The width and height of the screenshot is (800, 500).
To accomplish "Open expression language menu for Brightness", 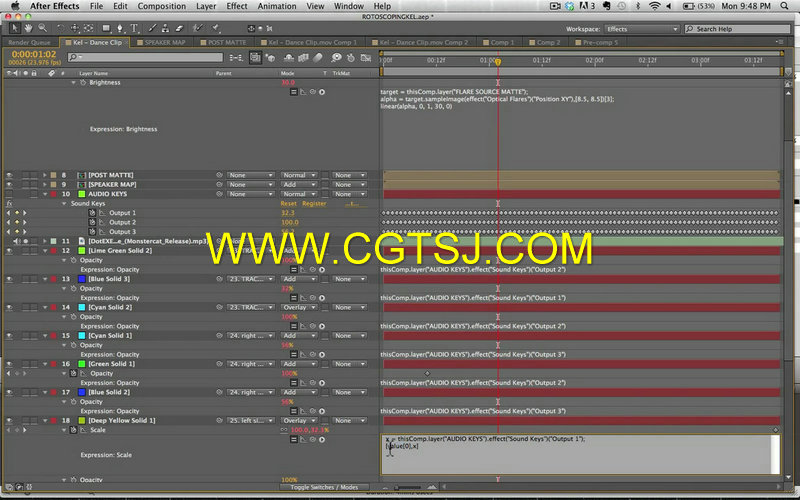I will pyautogui.click(x=322, y=92).
